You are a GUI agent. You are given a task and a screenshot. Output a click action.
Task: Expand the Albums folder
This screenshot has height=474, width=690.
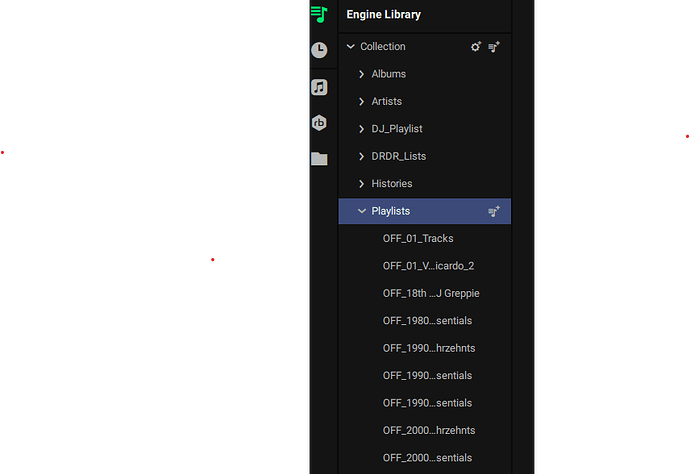(361, 74)
